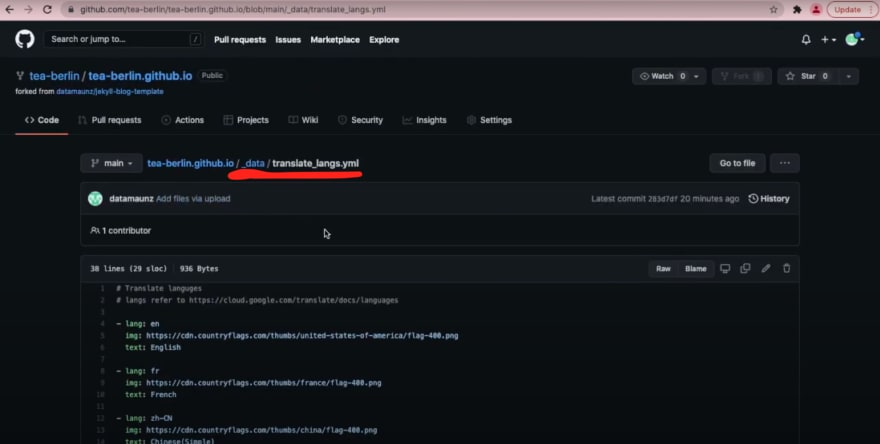The width and height of the screenshot is (880, 444).
Task: Expand the Watch dropdown arrow
Action: click(696, 76)
